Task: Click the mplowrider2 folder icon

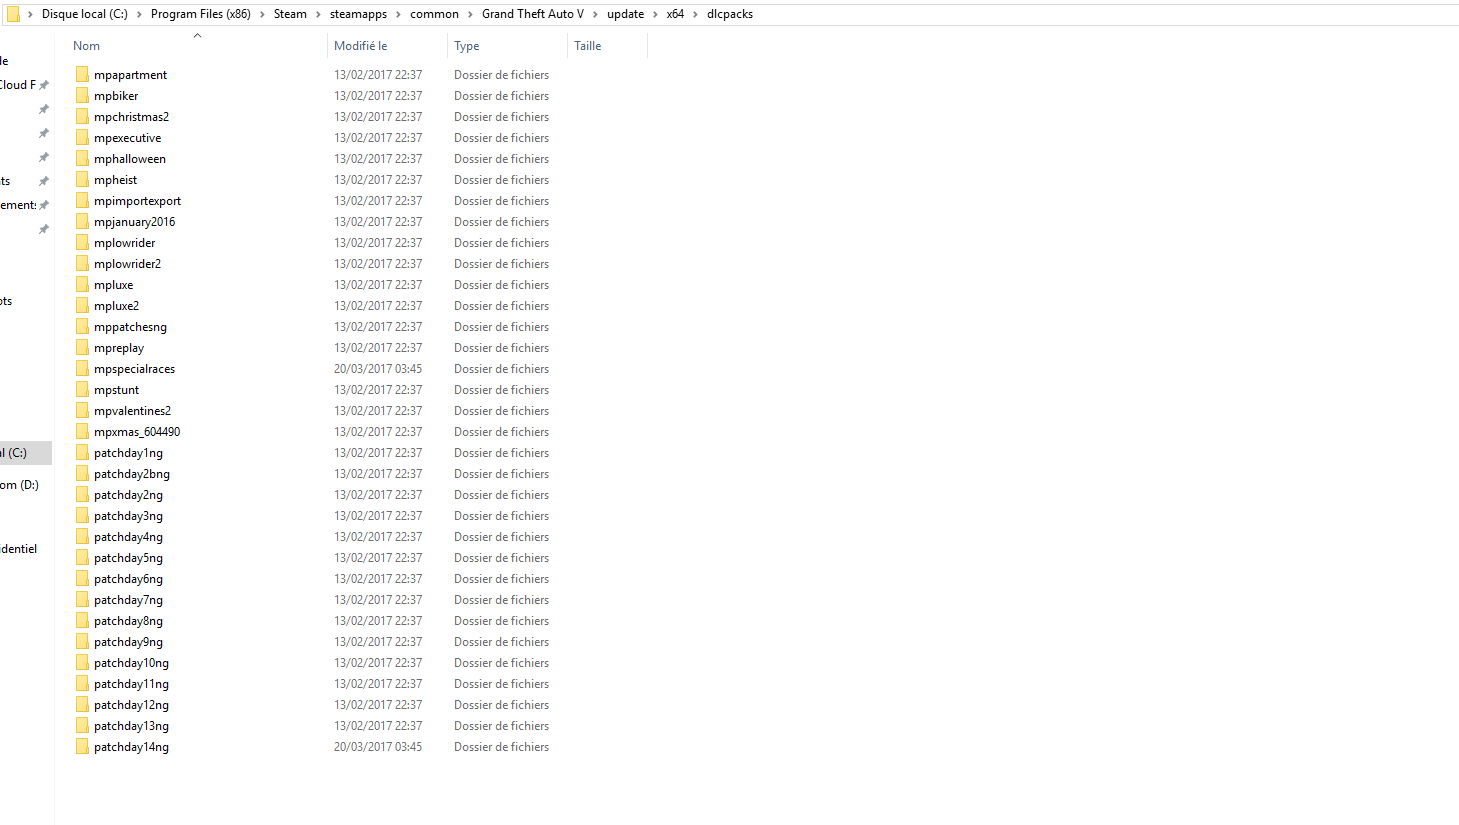Action: [82, 263]
